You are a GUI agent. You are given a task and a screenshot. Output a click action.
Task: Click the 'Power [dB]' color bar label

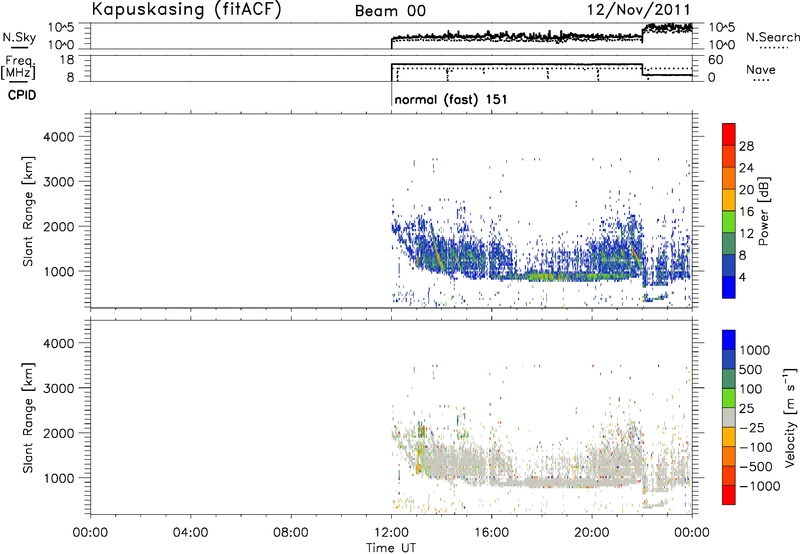[x=763, y=211]
